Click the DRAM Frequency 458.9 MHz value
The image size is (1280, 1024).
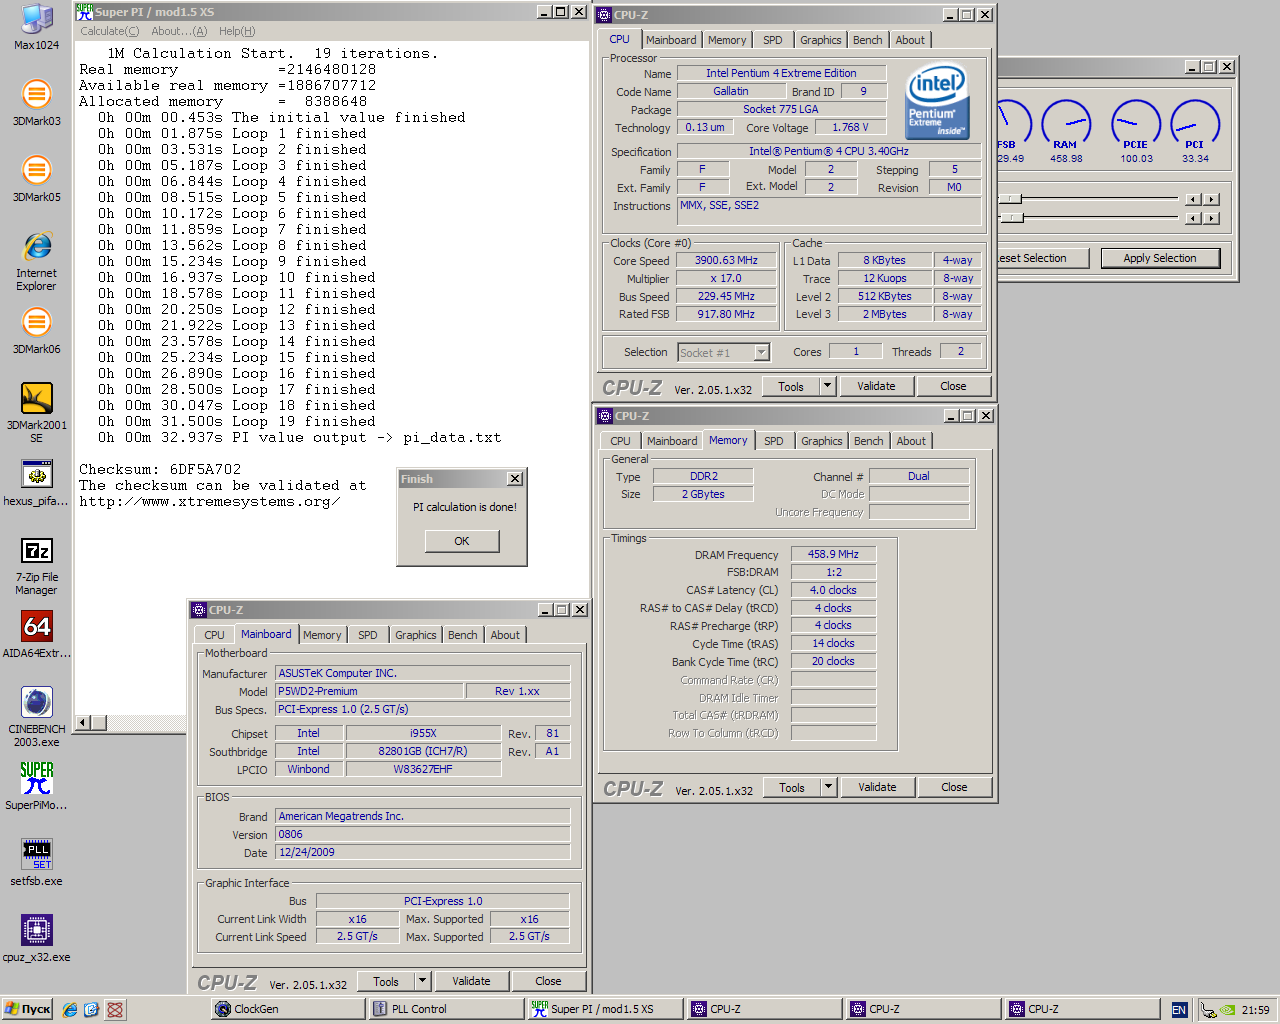834,554
